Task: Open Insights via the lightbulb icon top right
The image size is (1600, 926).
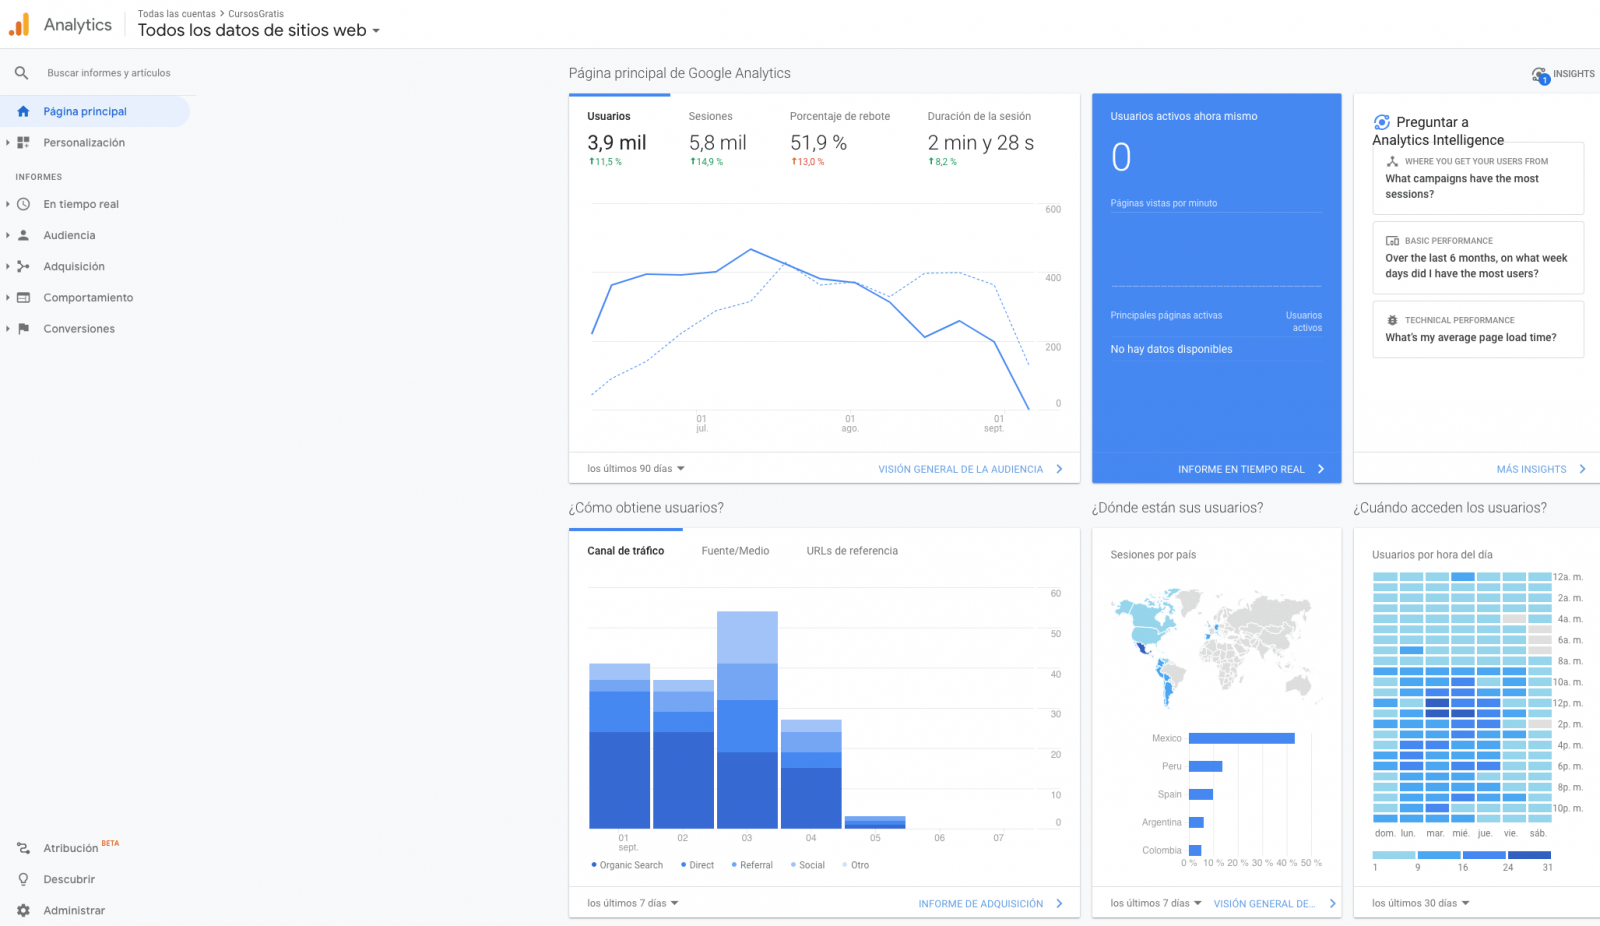Action: click(1538, 73)
